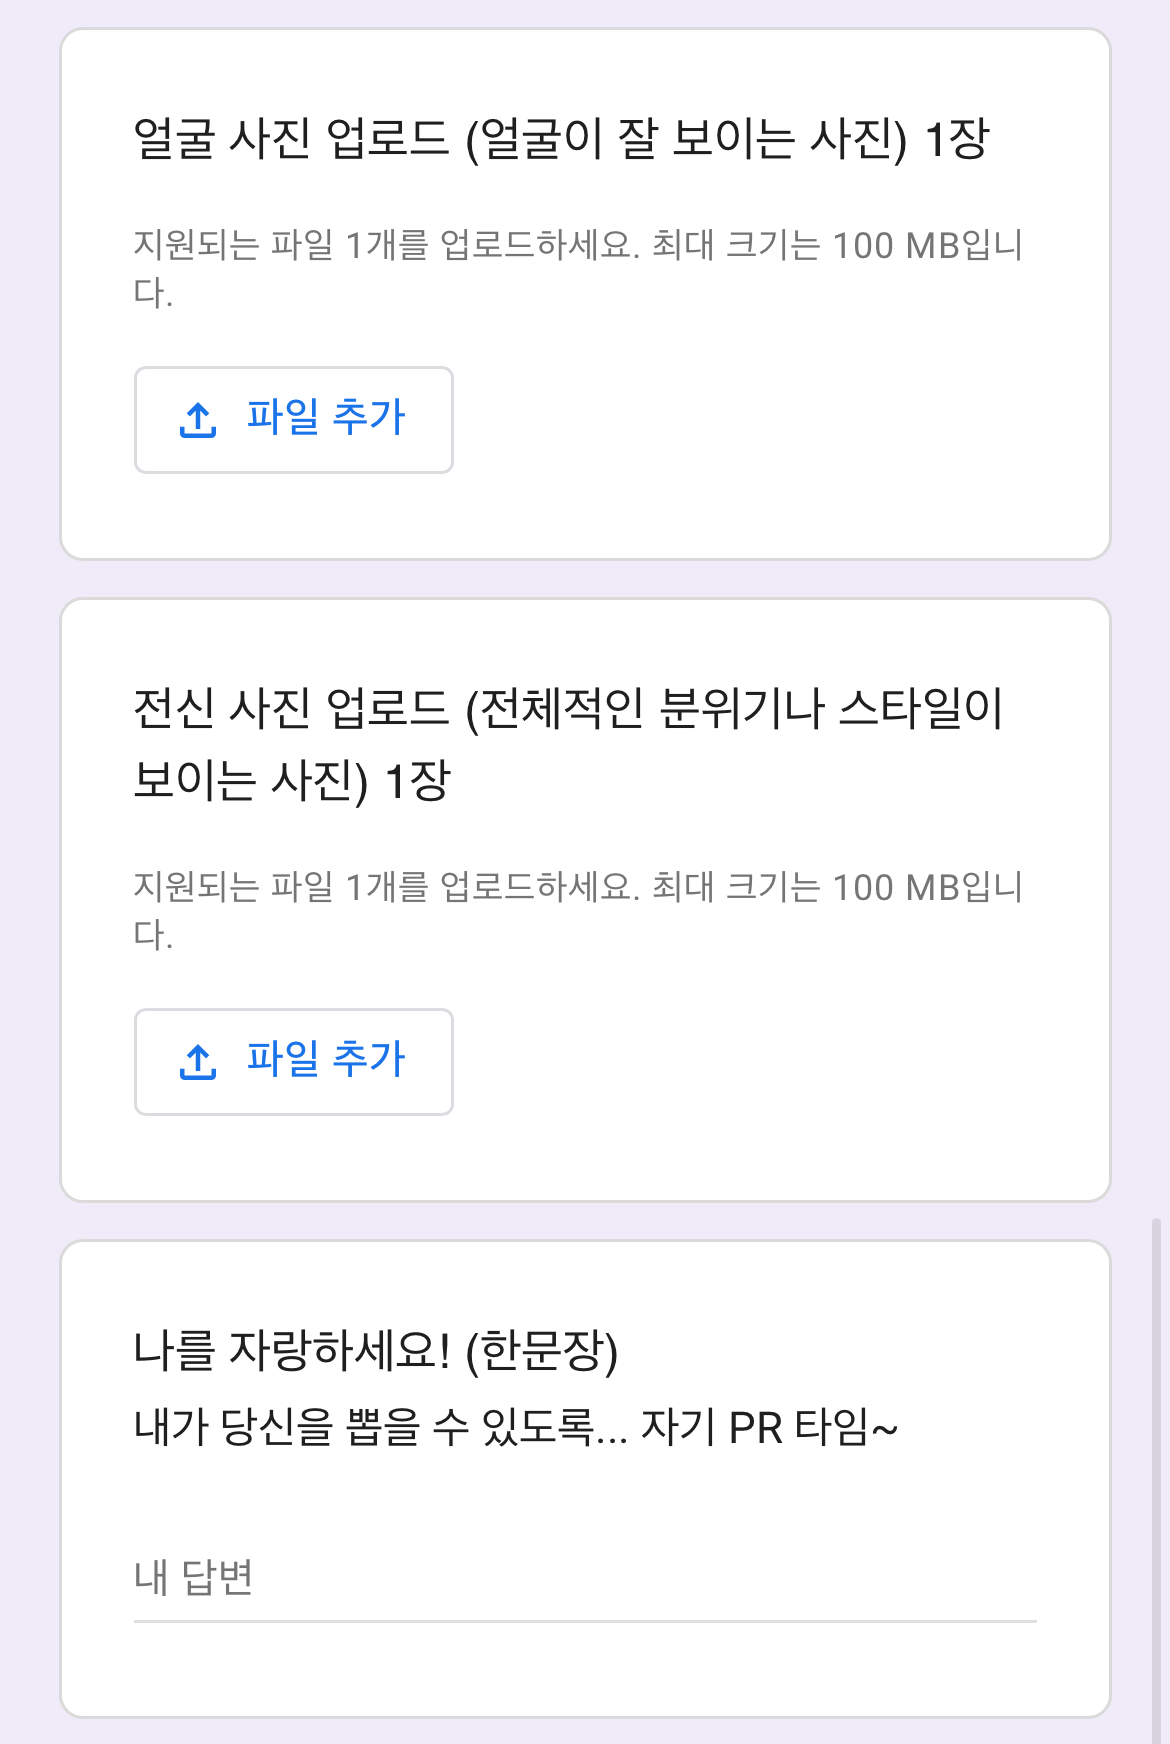Click the (얼굴이 잘 보이는 사진) text in face title
The image size is (1170, 1744).
tap(686, 139)
